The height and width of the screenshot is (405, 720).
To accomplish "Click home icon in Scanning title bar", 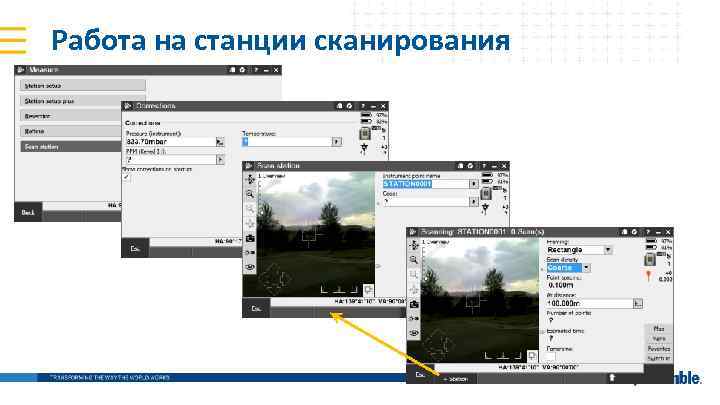I will [x=624, y=232].
